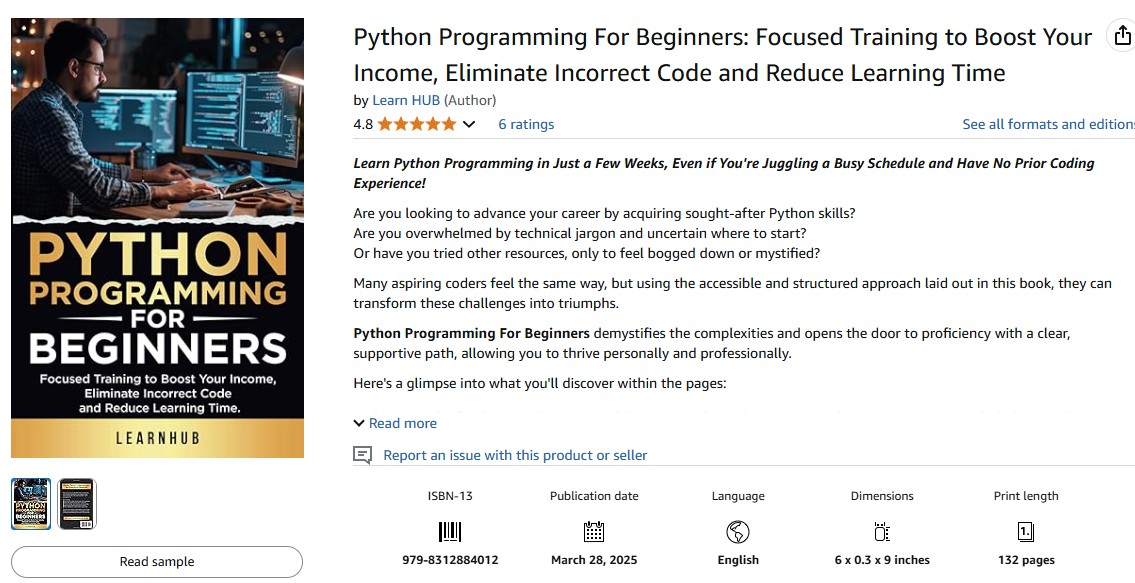Click the ISBN-13 barcode icon
Viewport: 1135px width, 583px height.
[450, 531]
